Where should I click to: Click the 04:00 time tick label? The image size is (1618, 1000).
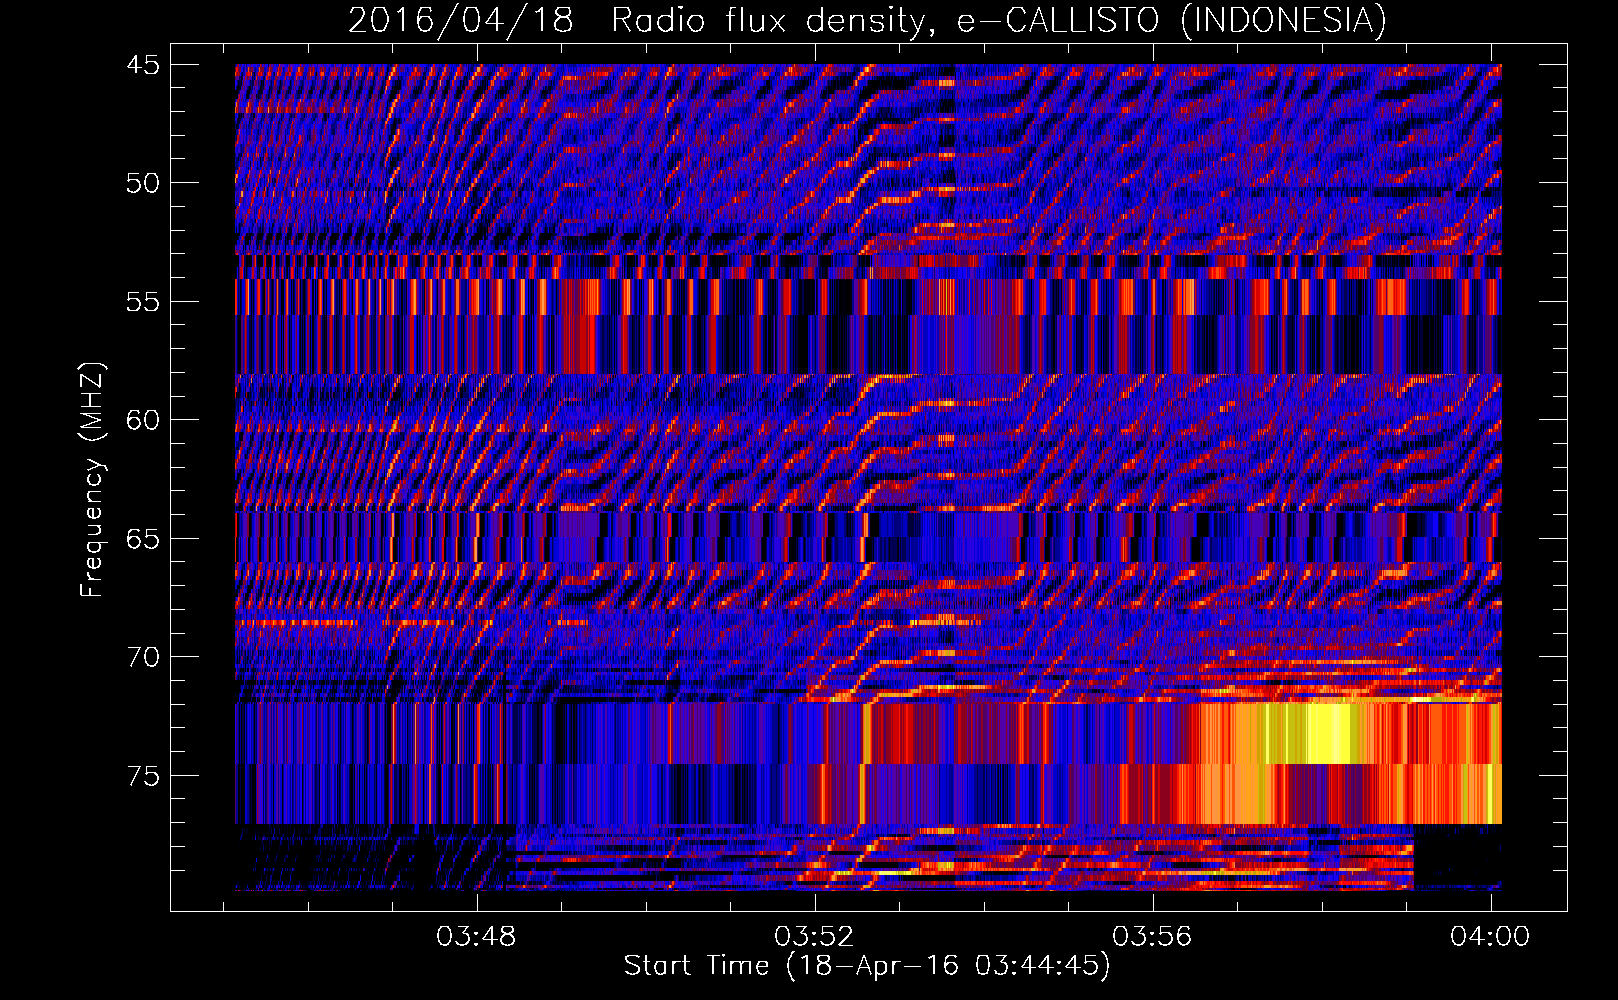(x=1491, y=936)
